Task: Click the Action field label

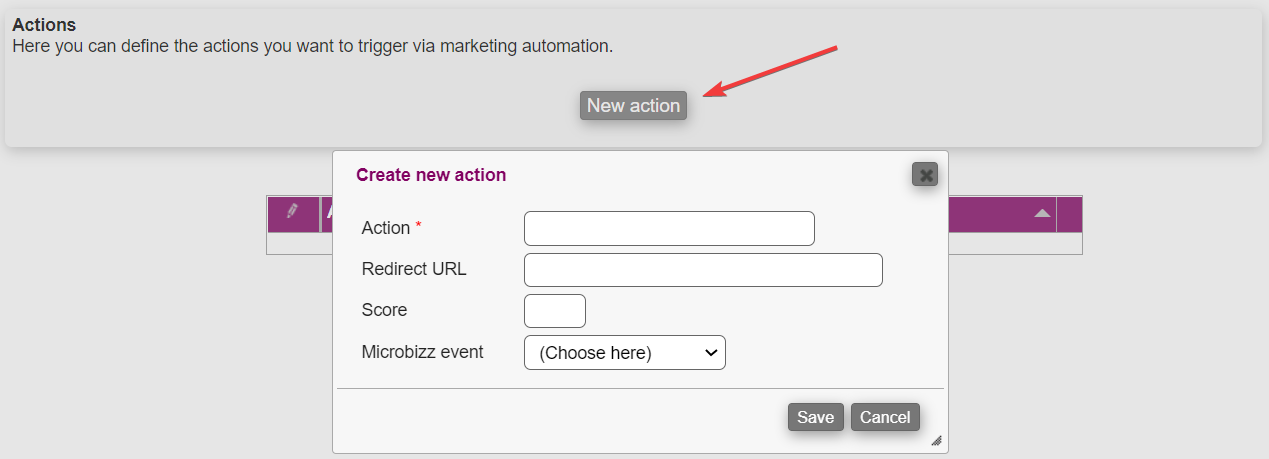Action: pos(386,228)
